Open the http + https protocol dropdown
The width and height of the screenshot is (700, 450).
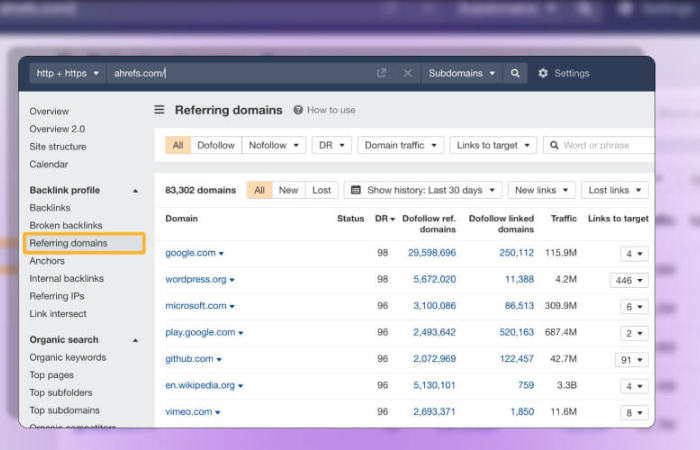tap(68, 73)
